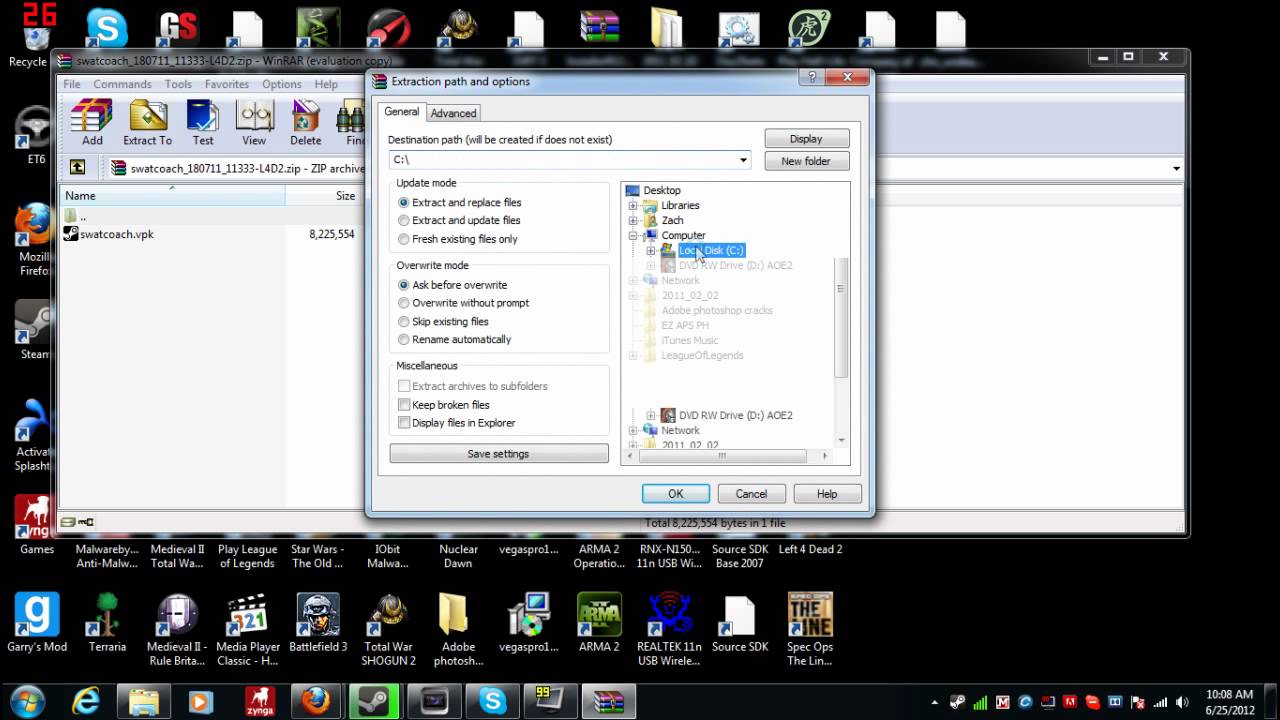Select Extract and update files option

[459, 220]
